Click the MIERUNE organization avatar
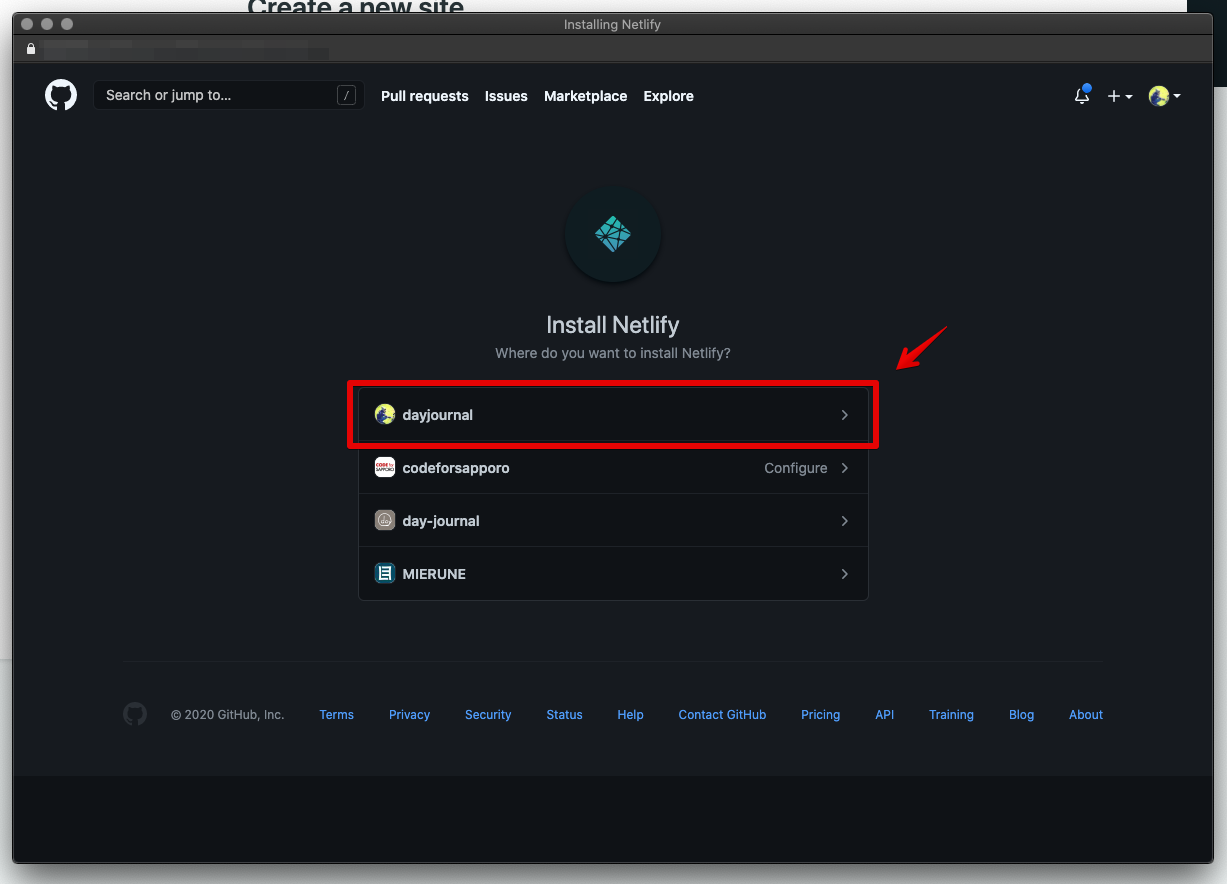 point(385,573)
